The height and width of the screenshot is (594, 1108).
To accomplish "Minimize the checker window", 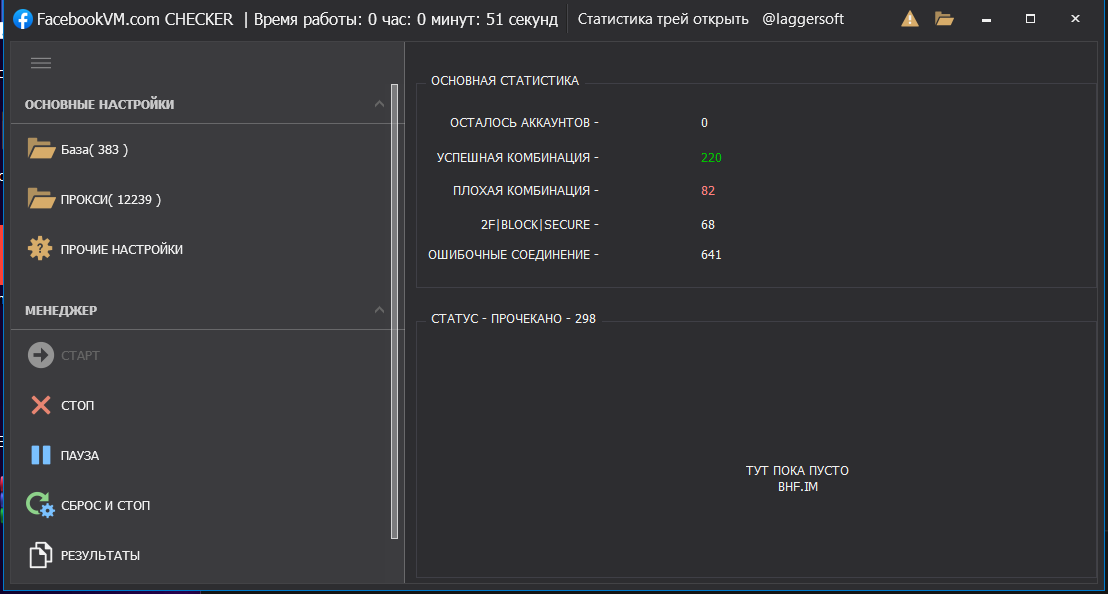I will click(986, 19).
